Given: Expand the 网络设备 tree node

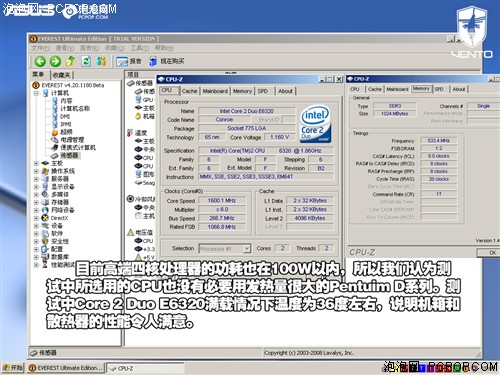Looking at the screenshot, I should click(36, 210).
